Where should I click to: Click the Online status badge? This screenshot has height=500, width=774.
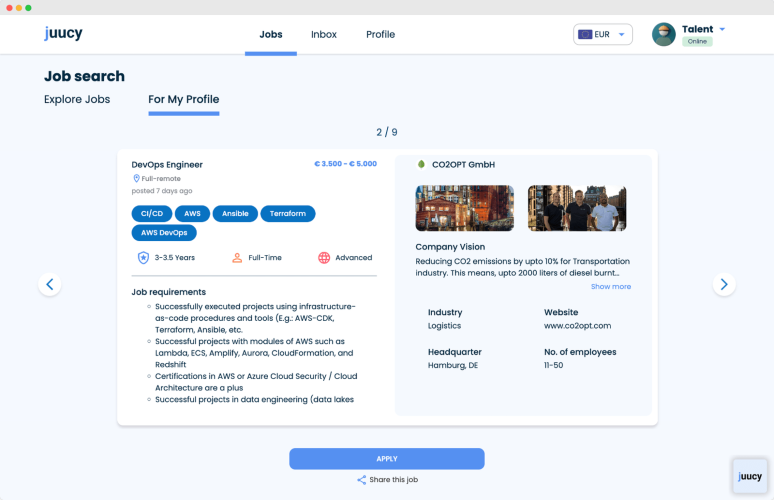(697, 41)
